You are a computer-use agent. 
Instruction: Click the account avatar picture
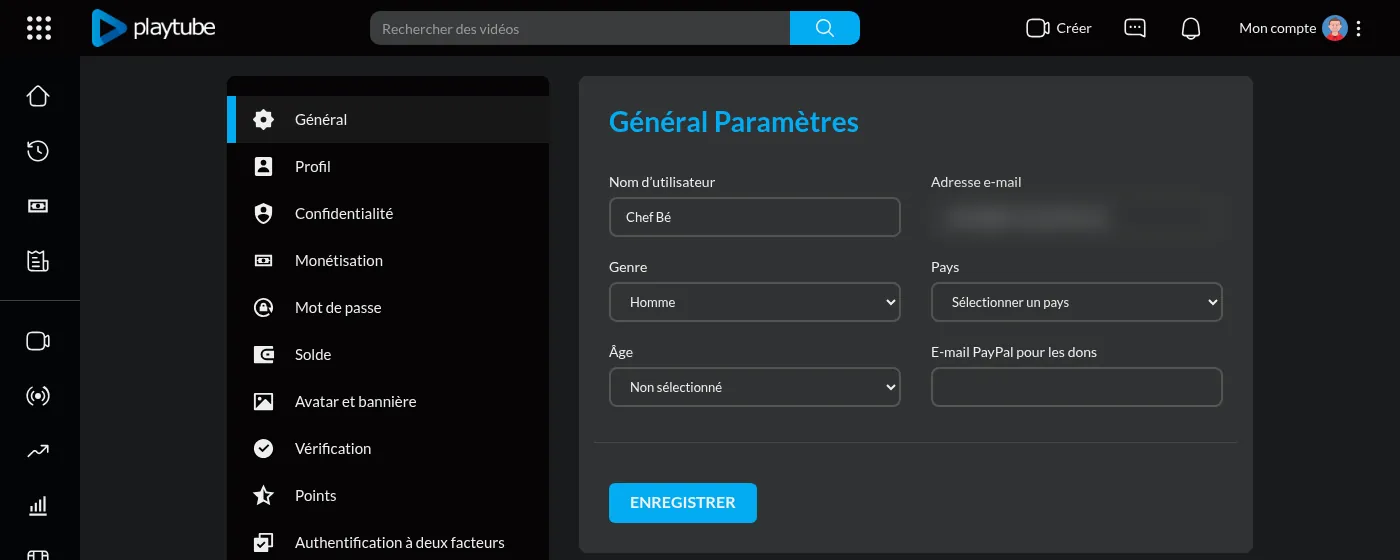[x=1335, y=28]
